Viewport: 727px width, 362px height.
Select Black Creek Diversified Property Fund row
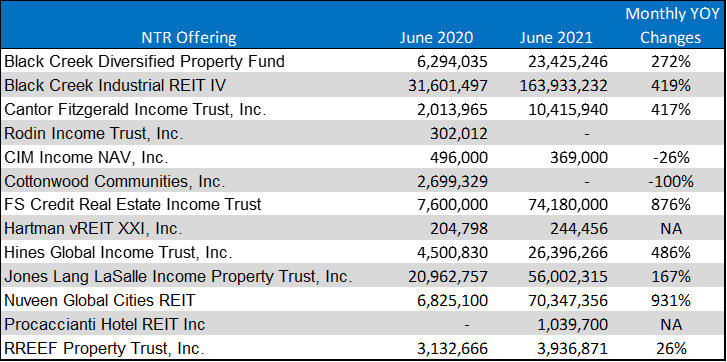click(x=364, y=61)
